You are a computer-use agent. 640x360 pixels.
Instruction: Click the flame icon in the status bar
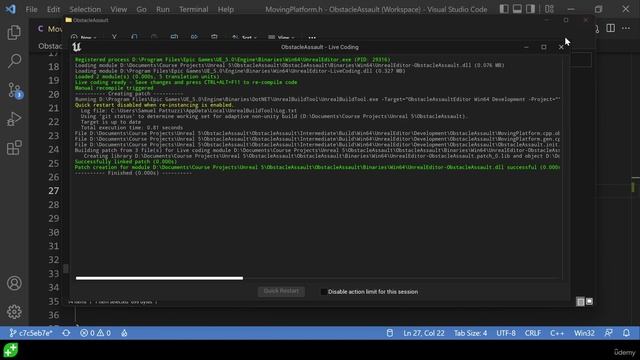click(124, 333)
